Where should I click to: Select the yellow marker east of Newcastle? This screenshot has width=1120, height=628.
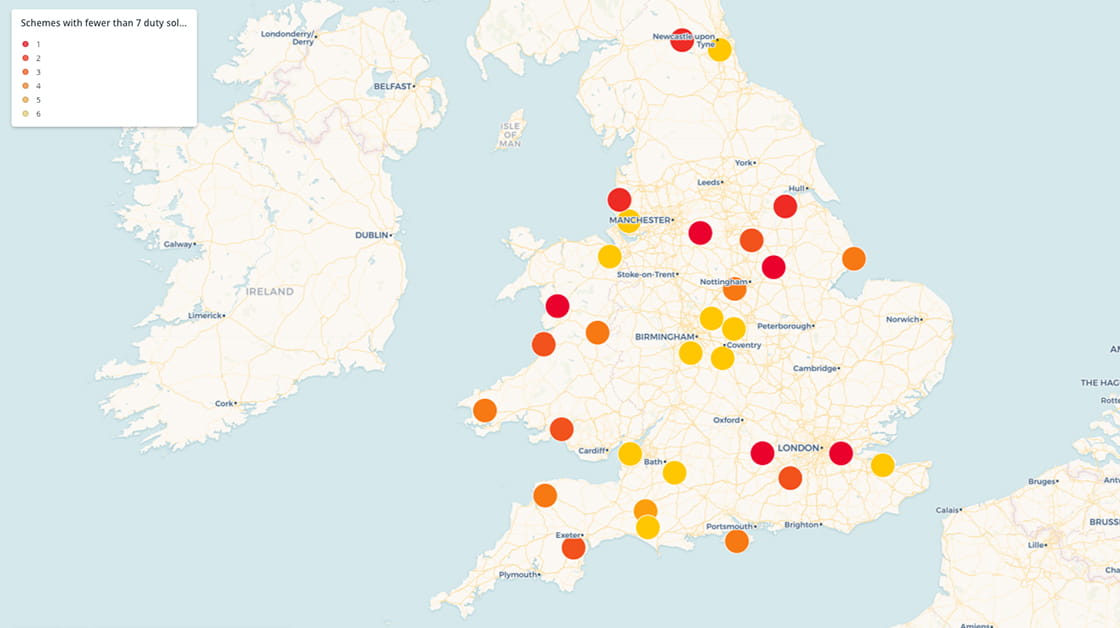719,50
